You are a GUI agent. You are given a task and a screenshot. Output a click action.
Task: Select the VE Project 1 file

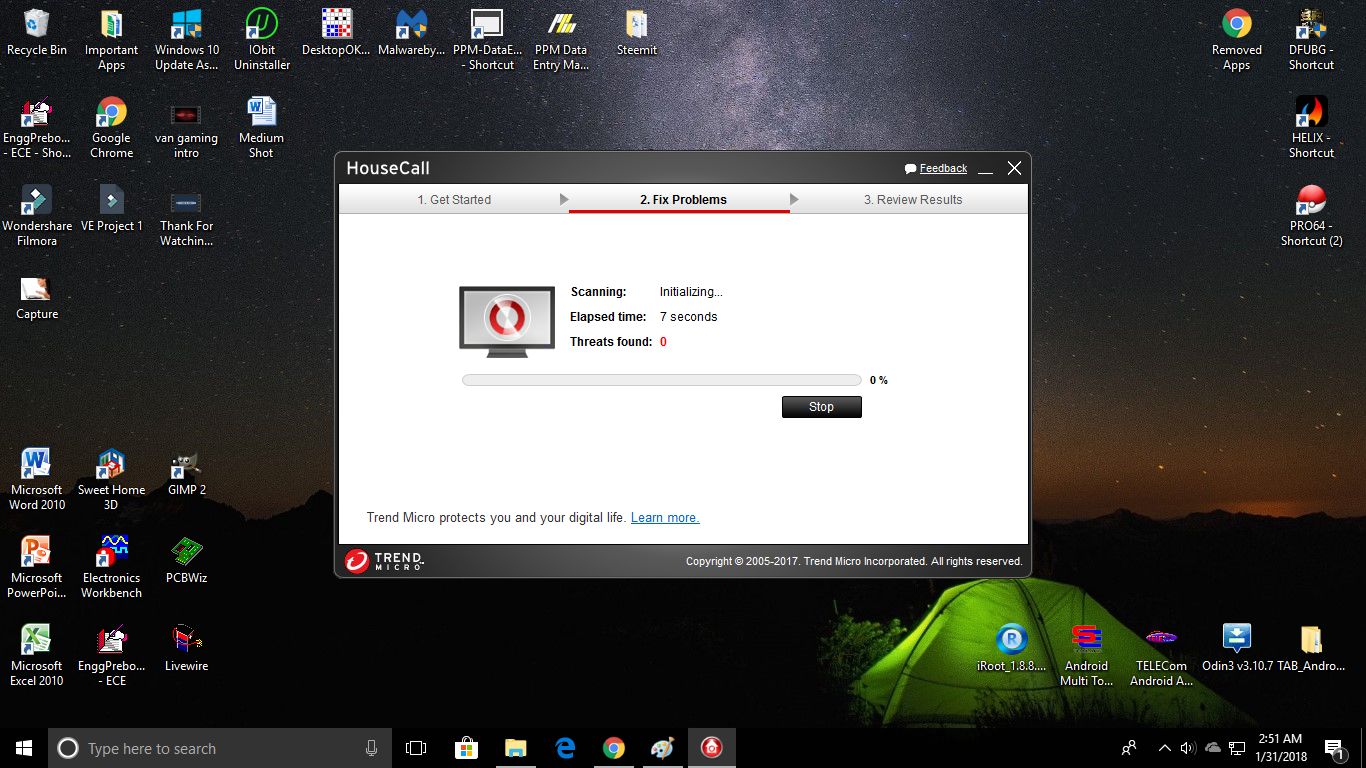click(111, 208)
